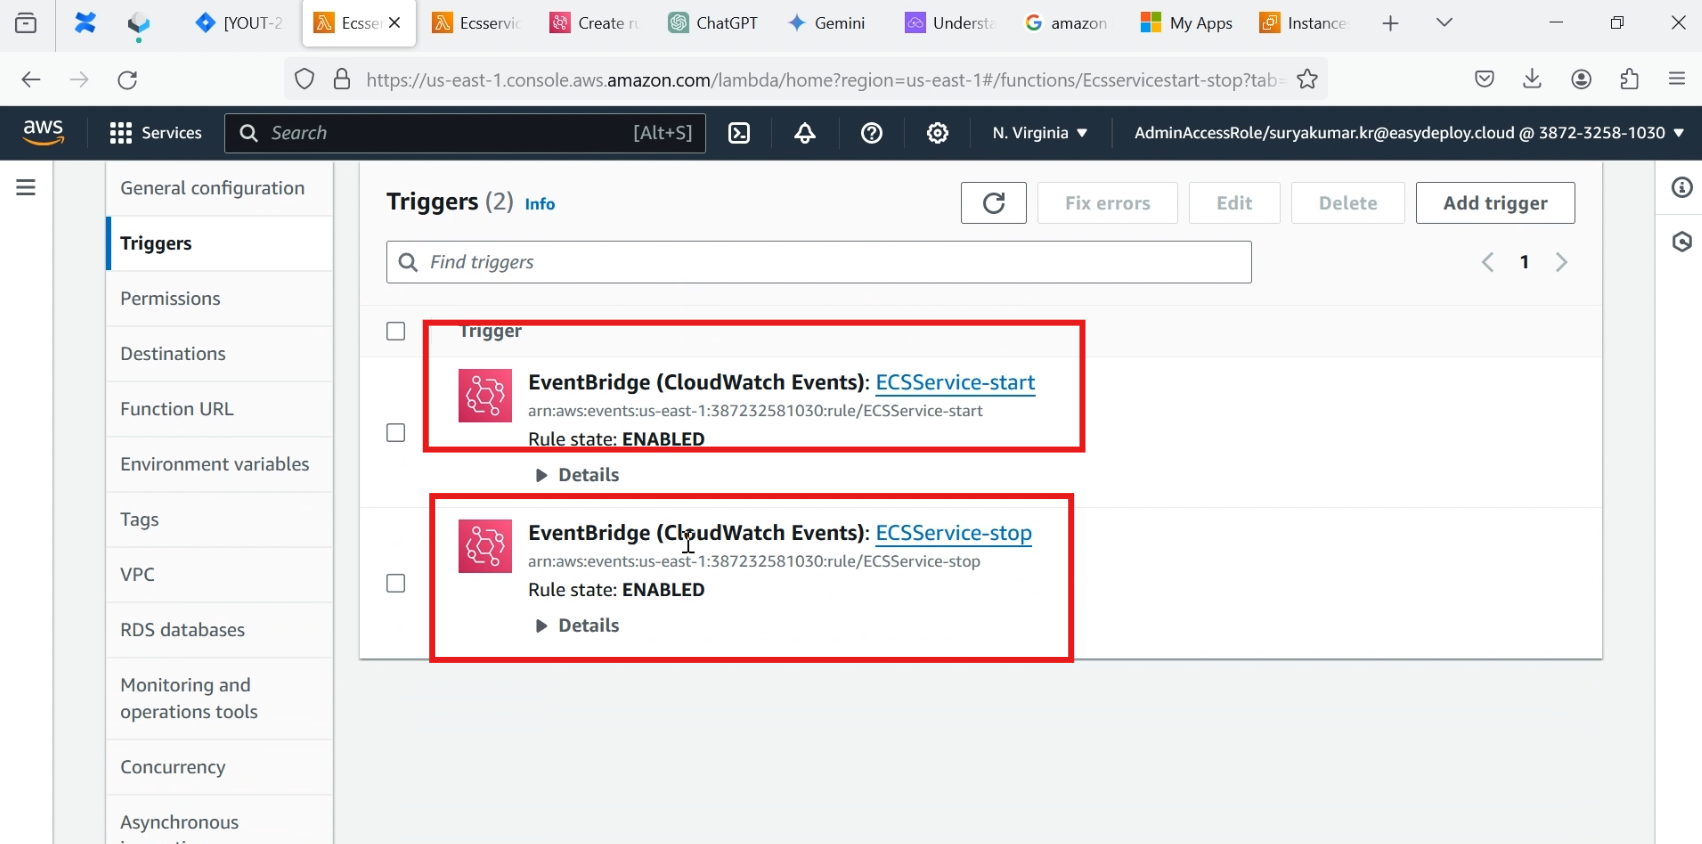The image size is (1702, 844).
Task: Go to next triggers page
Action: (x=1561, y=262)
